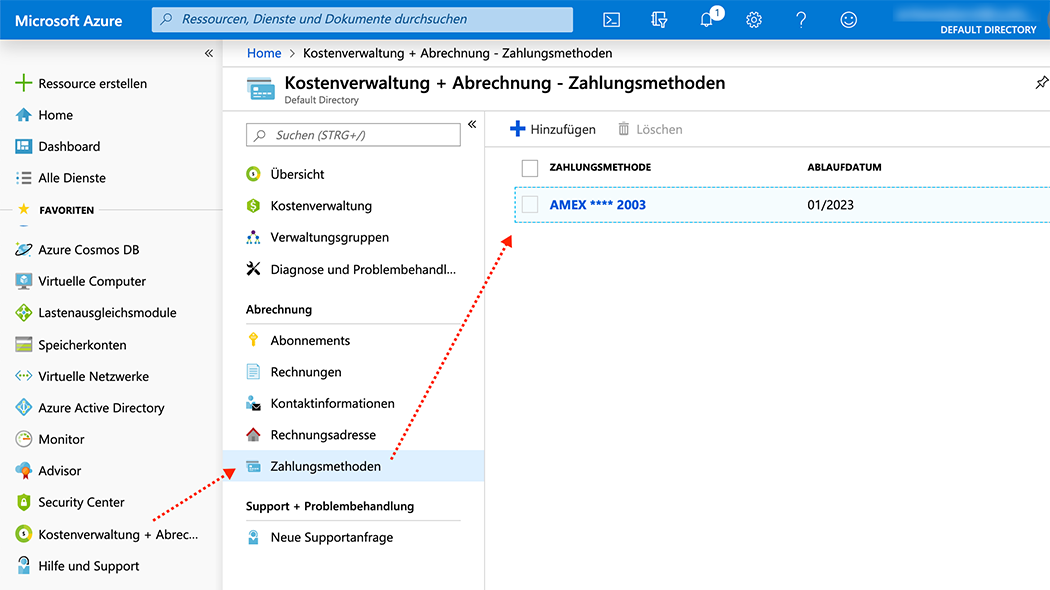1050x590 pixels.
Task: Pin the blade with the pin icon
Action: coord(1041,83)
